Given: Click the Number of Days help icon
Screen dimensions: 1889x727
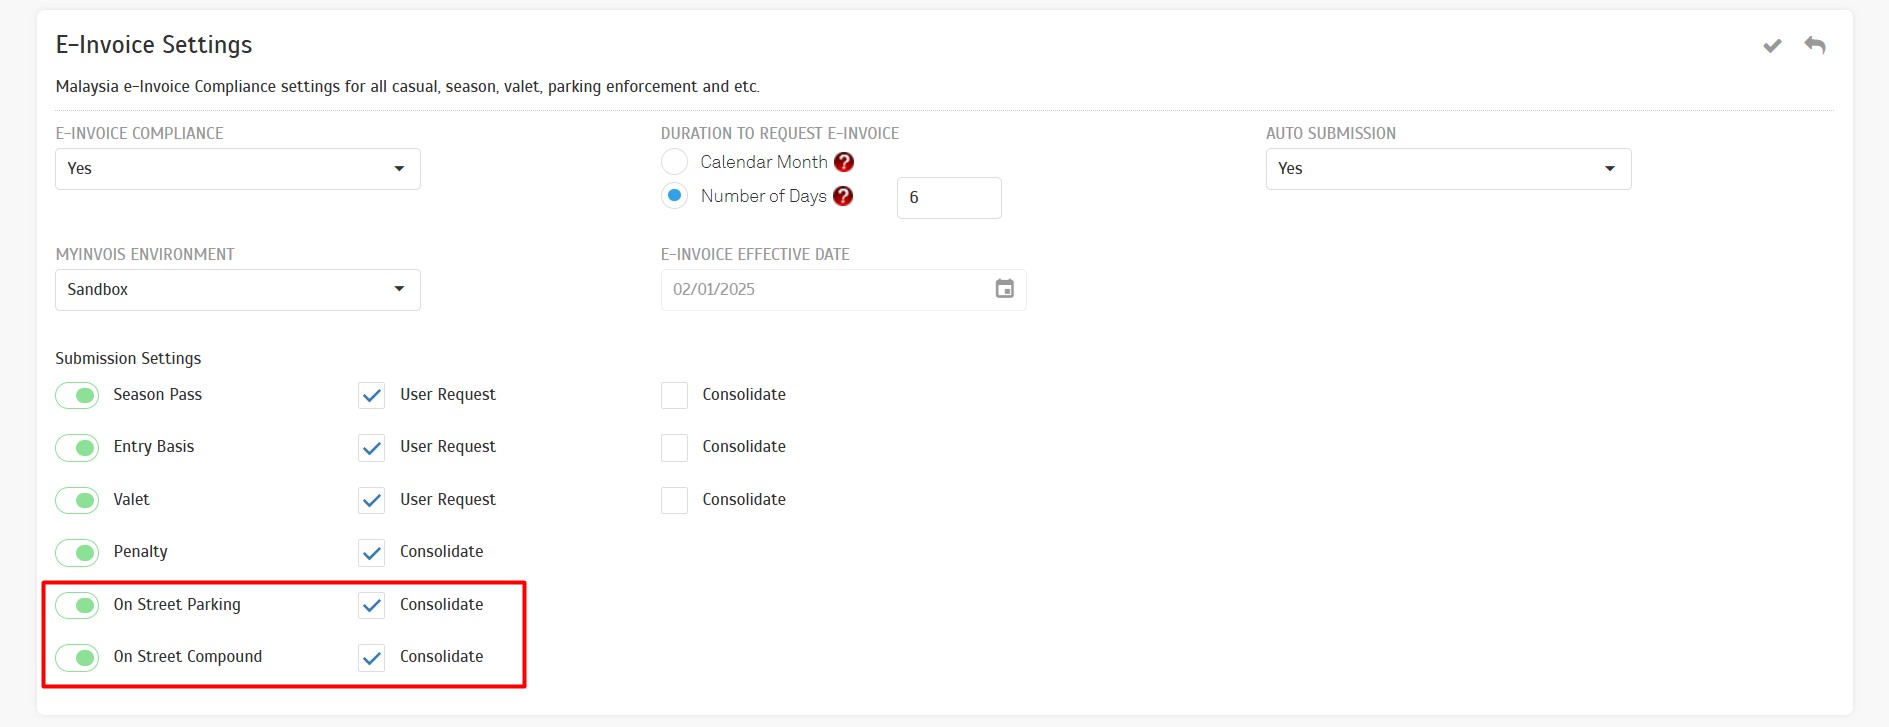Looking at the screenshot, I should 843,196.
